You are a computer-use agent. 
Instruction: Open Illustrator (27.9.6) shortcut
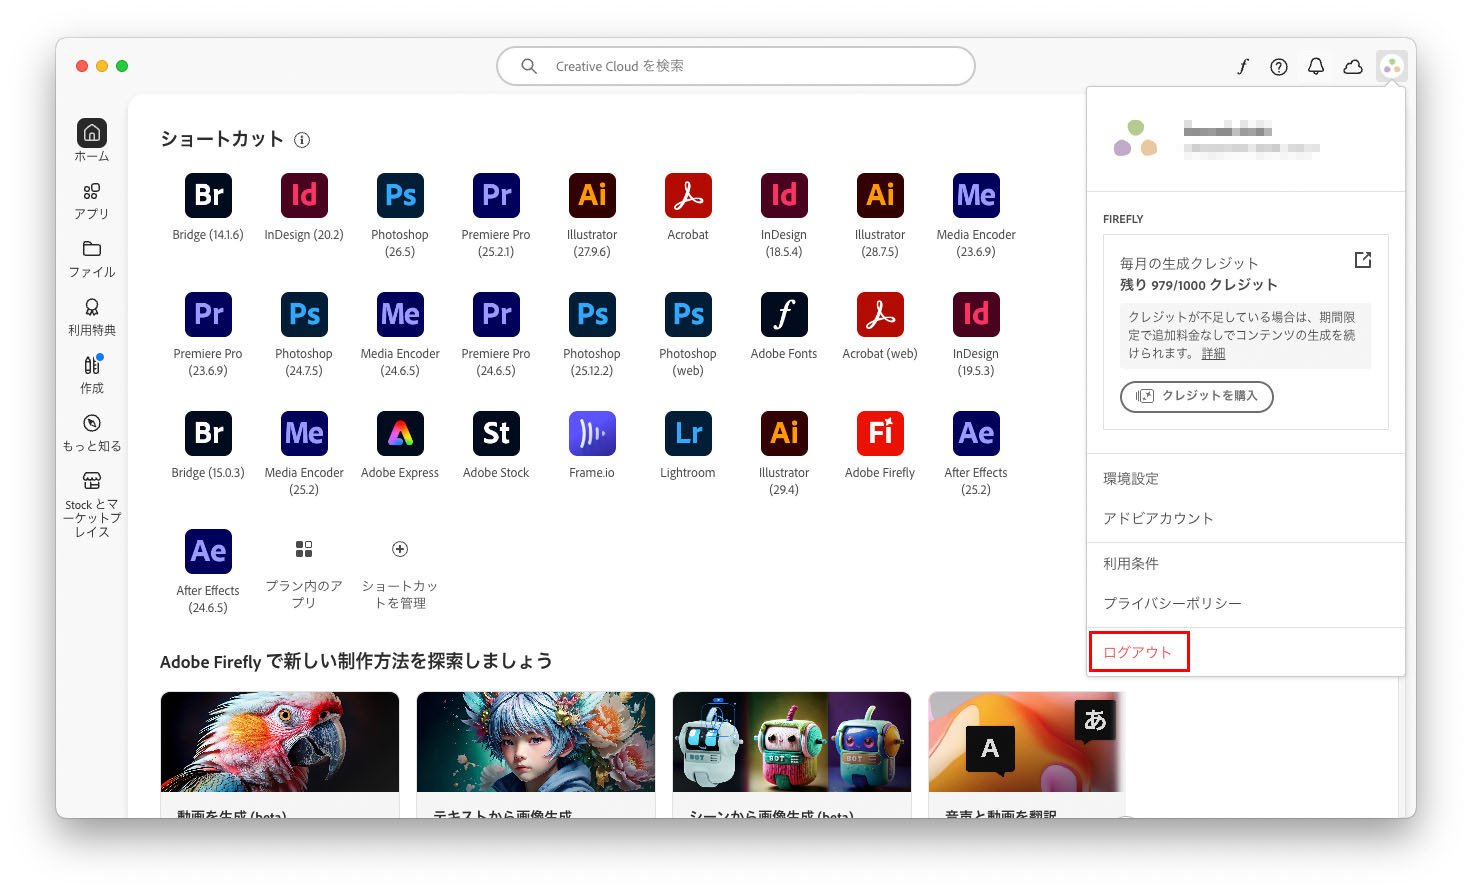click(x=592, y=195)
